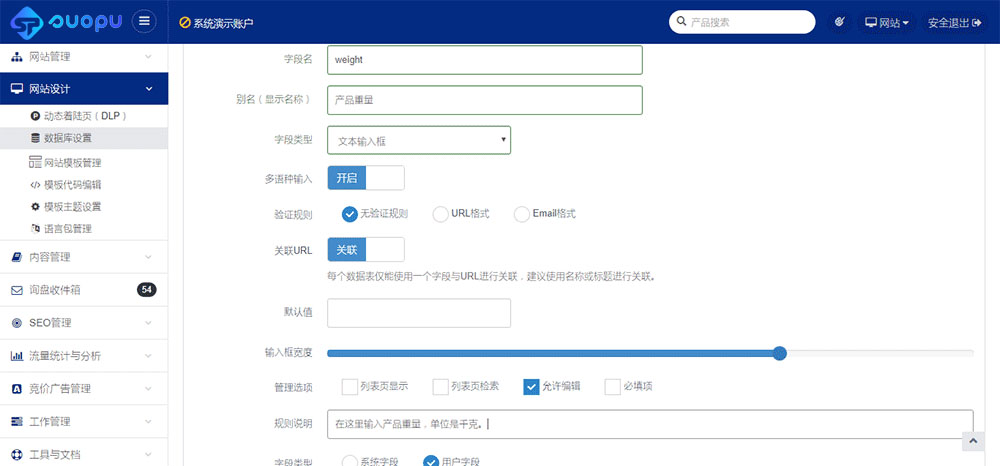Click the 别名 产品重量 input field
The width and height of the screenshot is (1000, 466).
[485, 100]
